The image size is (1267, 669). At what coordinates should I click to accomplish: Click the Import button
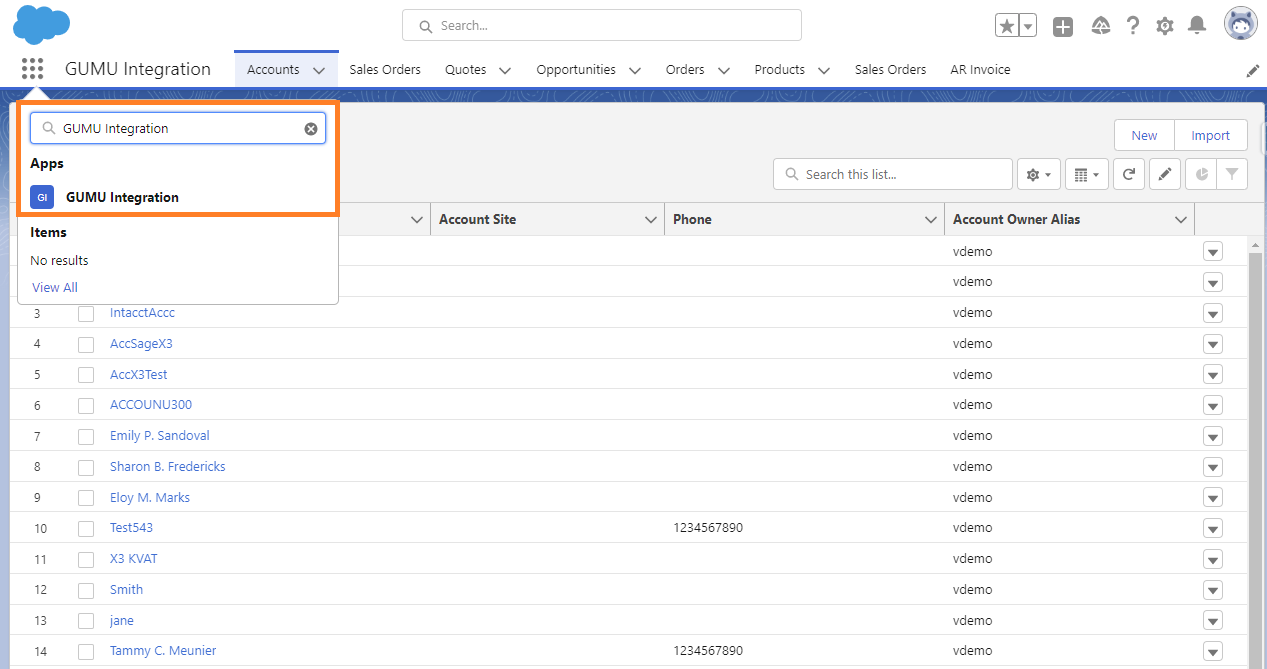point(1211,136)
